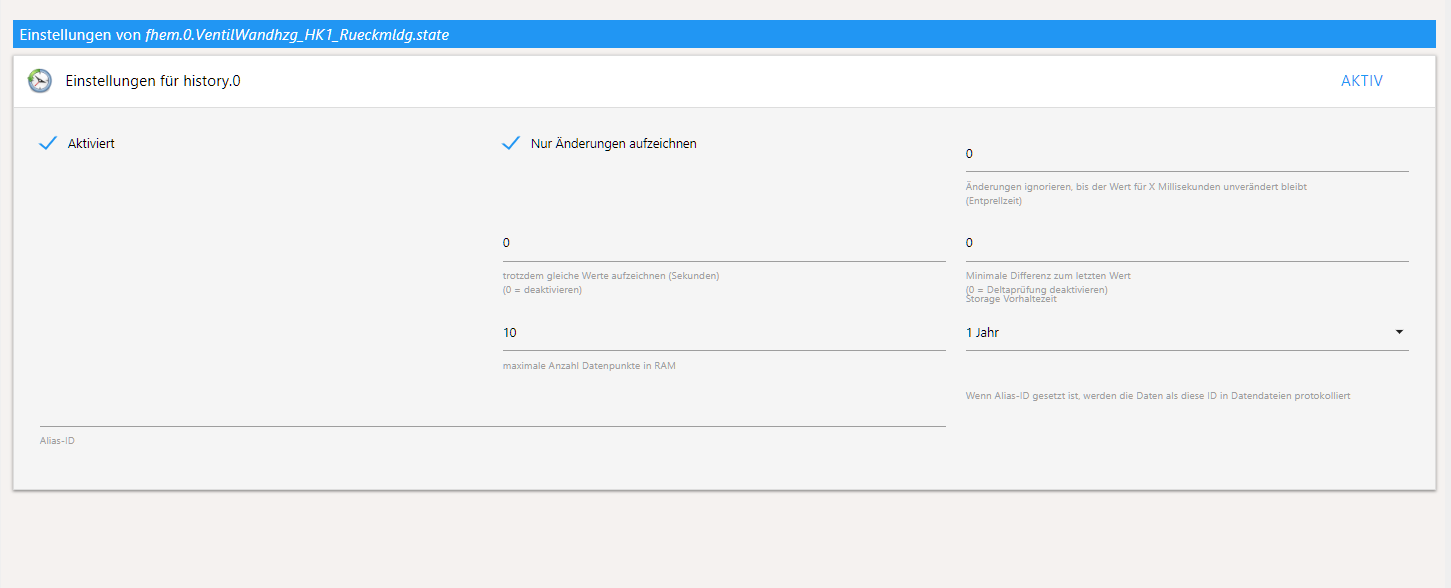Collapse the Einstellungen für history.0 header
This screenshot has height=588, width=1451.
point(725,81)
